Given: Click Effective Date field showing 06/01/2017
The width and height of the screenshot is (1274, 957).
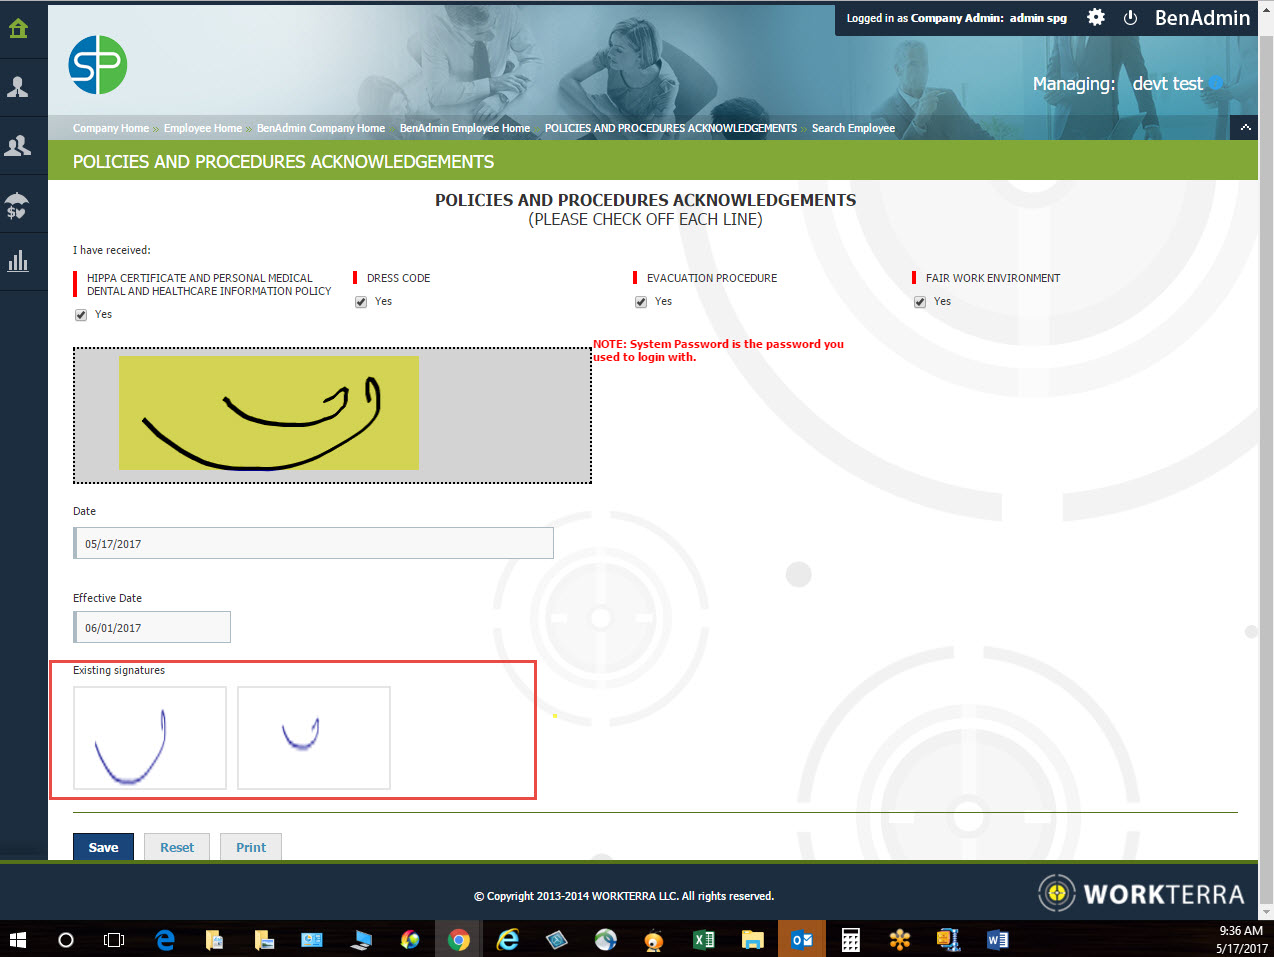Looking at the screenshot, I should 152,627.
